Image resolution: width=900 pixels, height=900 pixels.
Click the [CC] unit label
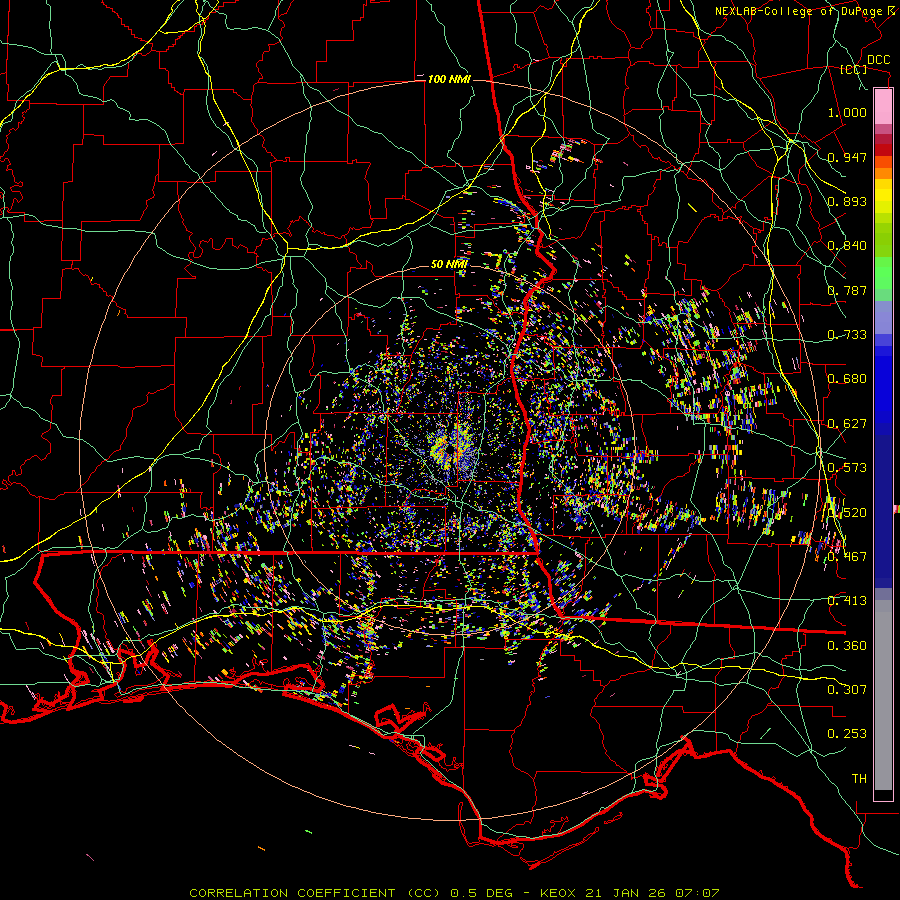tap(854, 69)
